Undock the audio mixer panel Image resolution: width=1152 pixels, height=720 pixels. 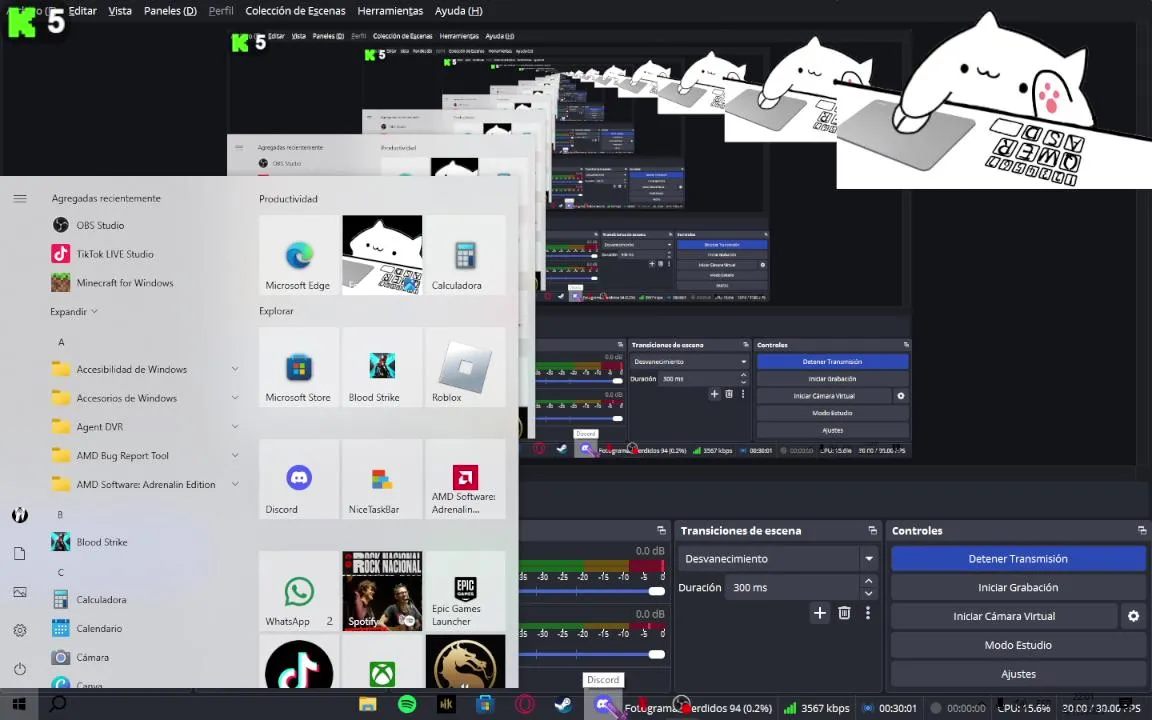[661, 530]
